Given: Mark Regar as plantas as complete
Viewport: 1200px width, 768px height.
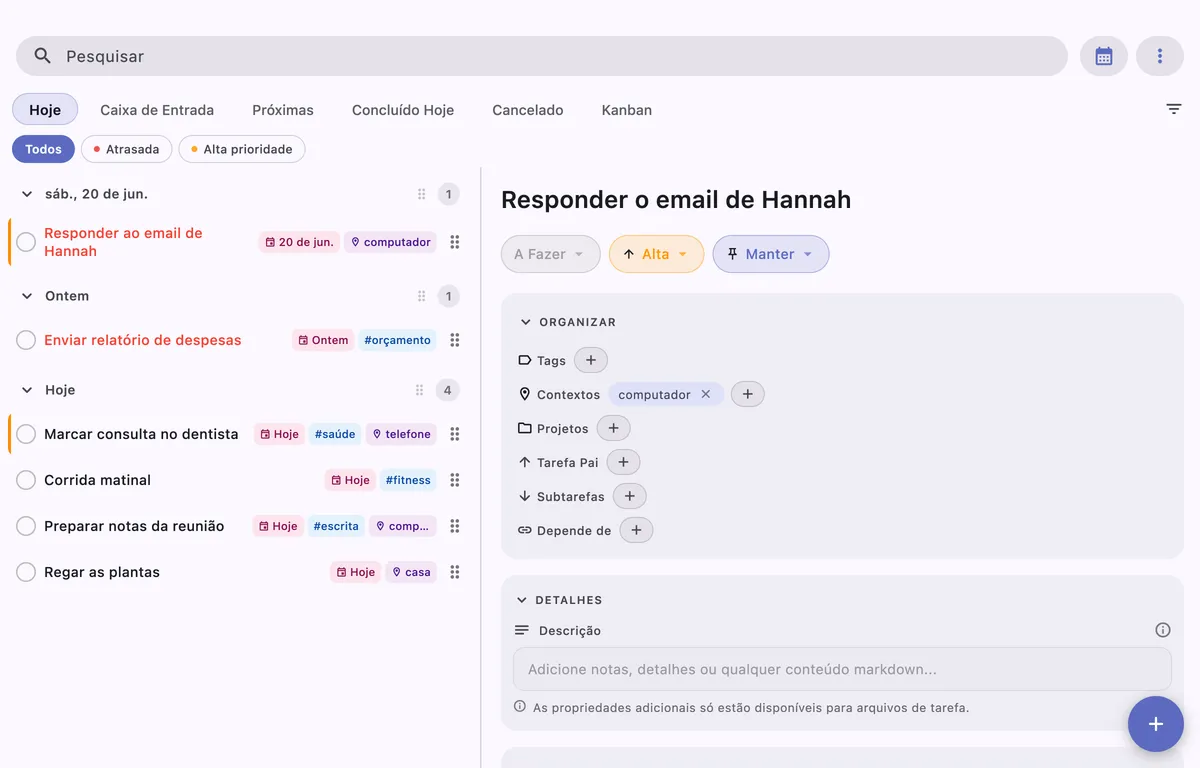Looking at the screenshot, I should [26, 572].
